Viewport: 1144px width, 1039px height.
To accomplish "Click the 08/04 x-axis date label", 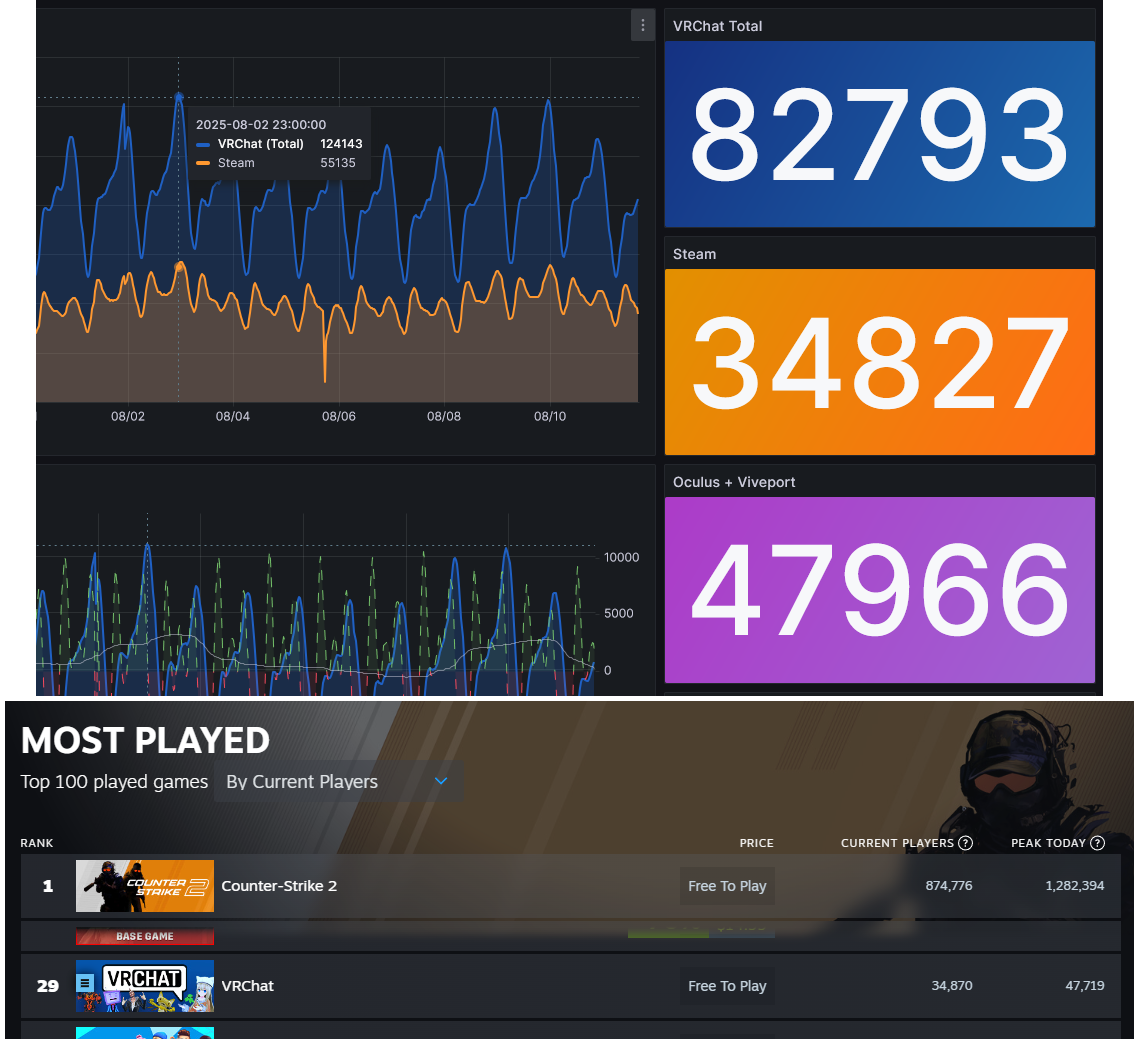I will pyautogui.click(x=233, y=417).
